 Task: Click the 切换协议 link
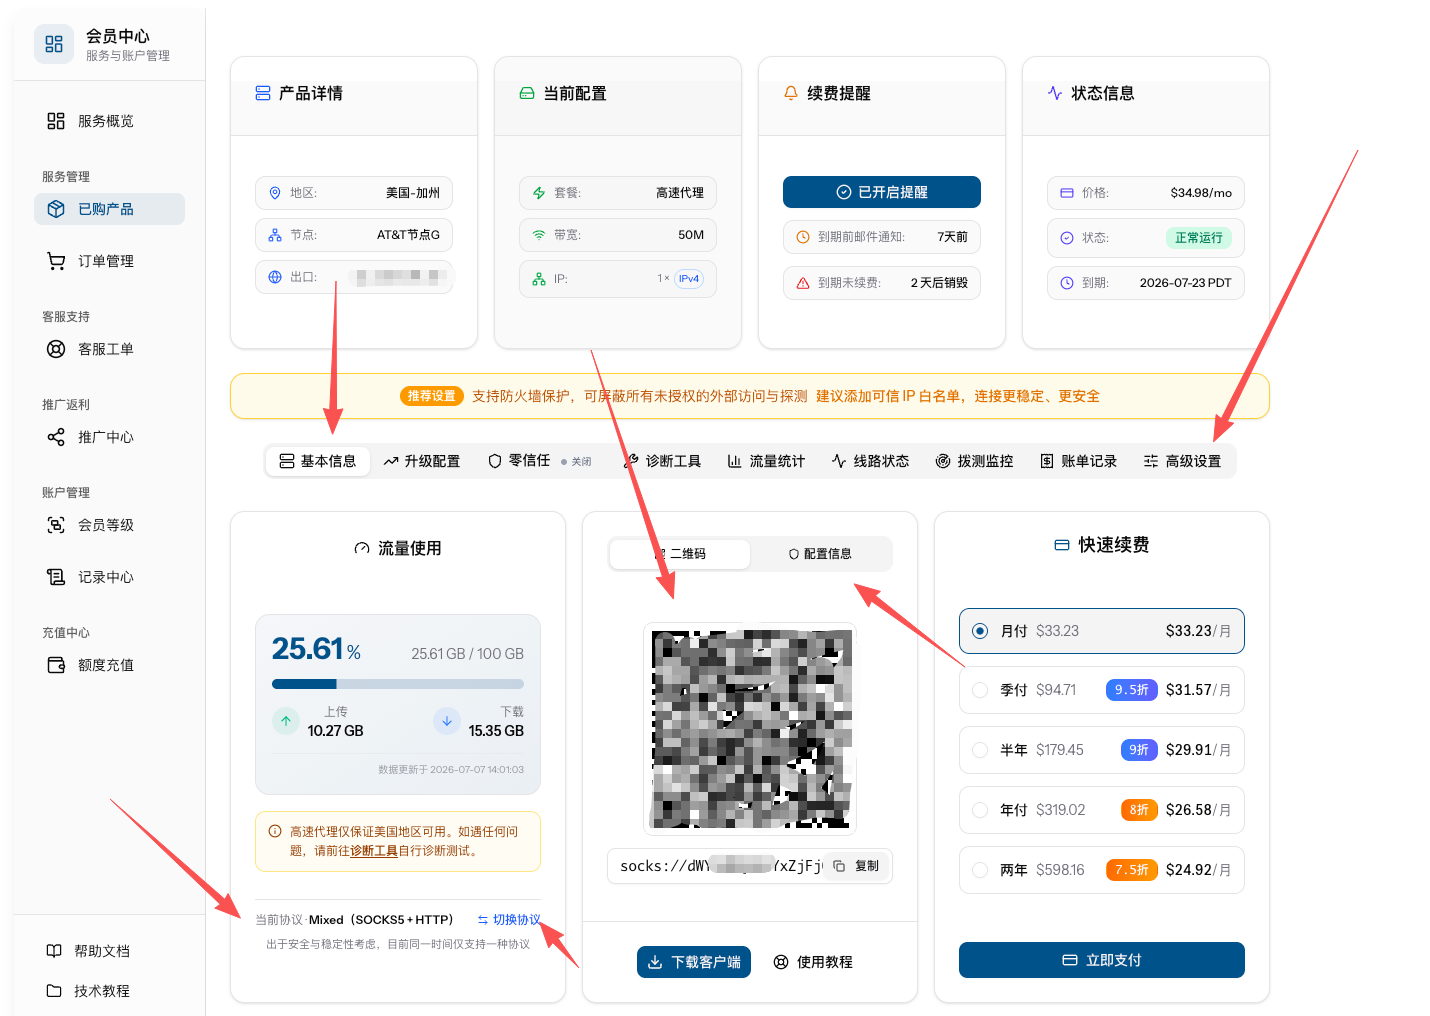coord(509,920)
